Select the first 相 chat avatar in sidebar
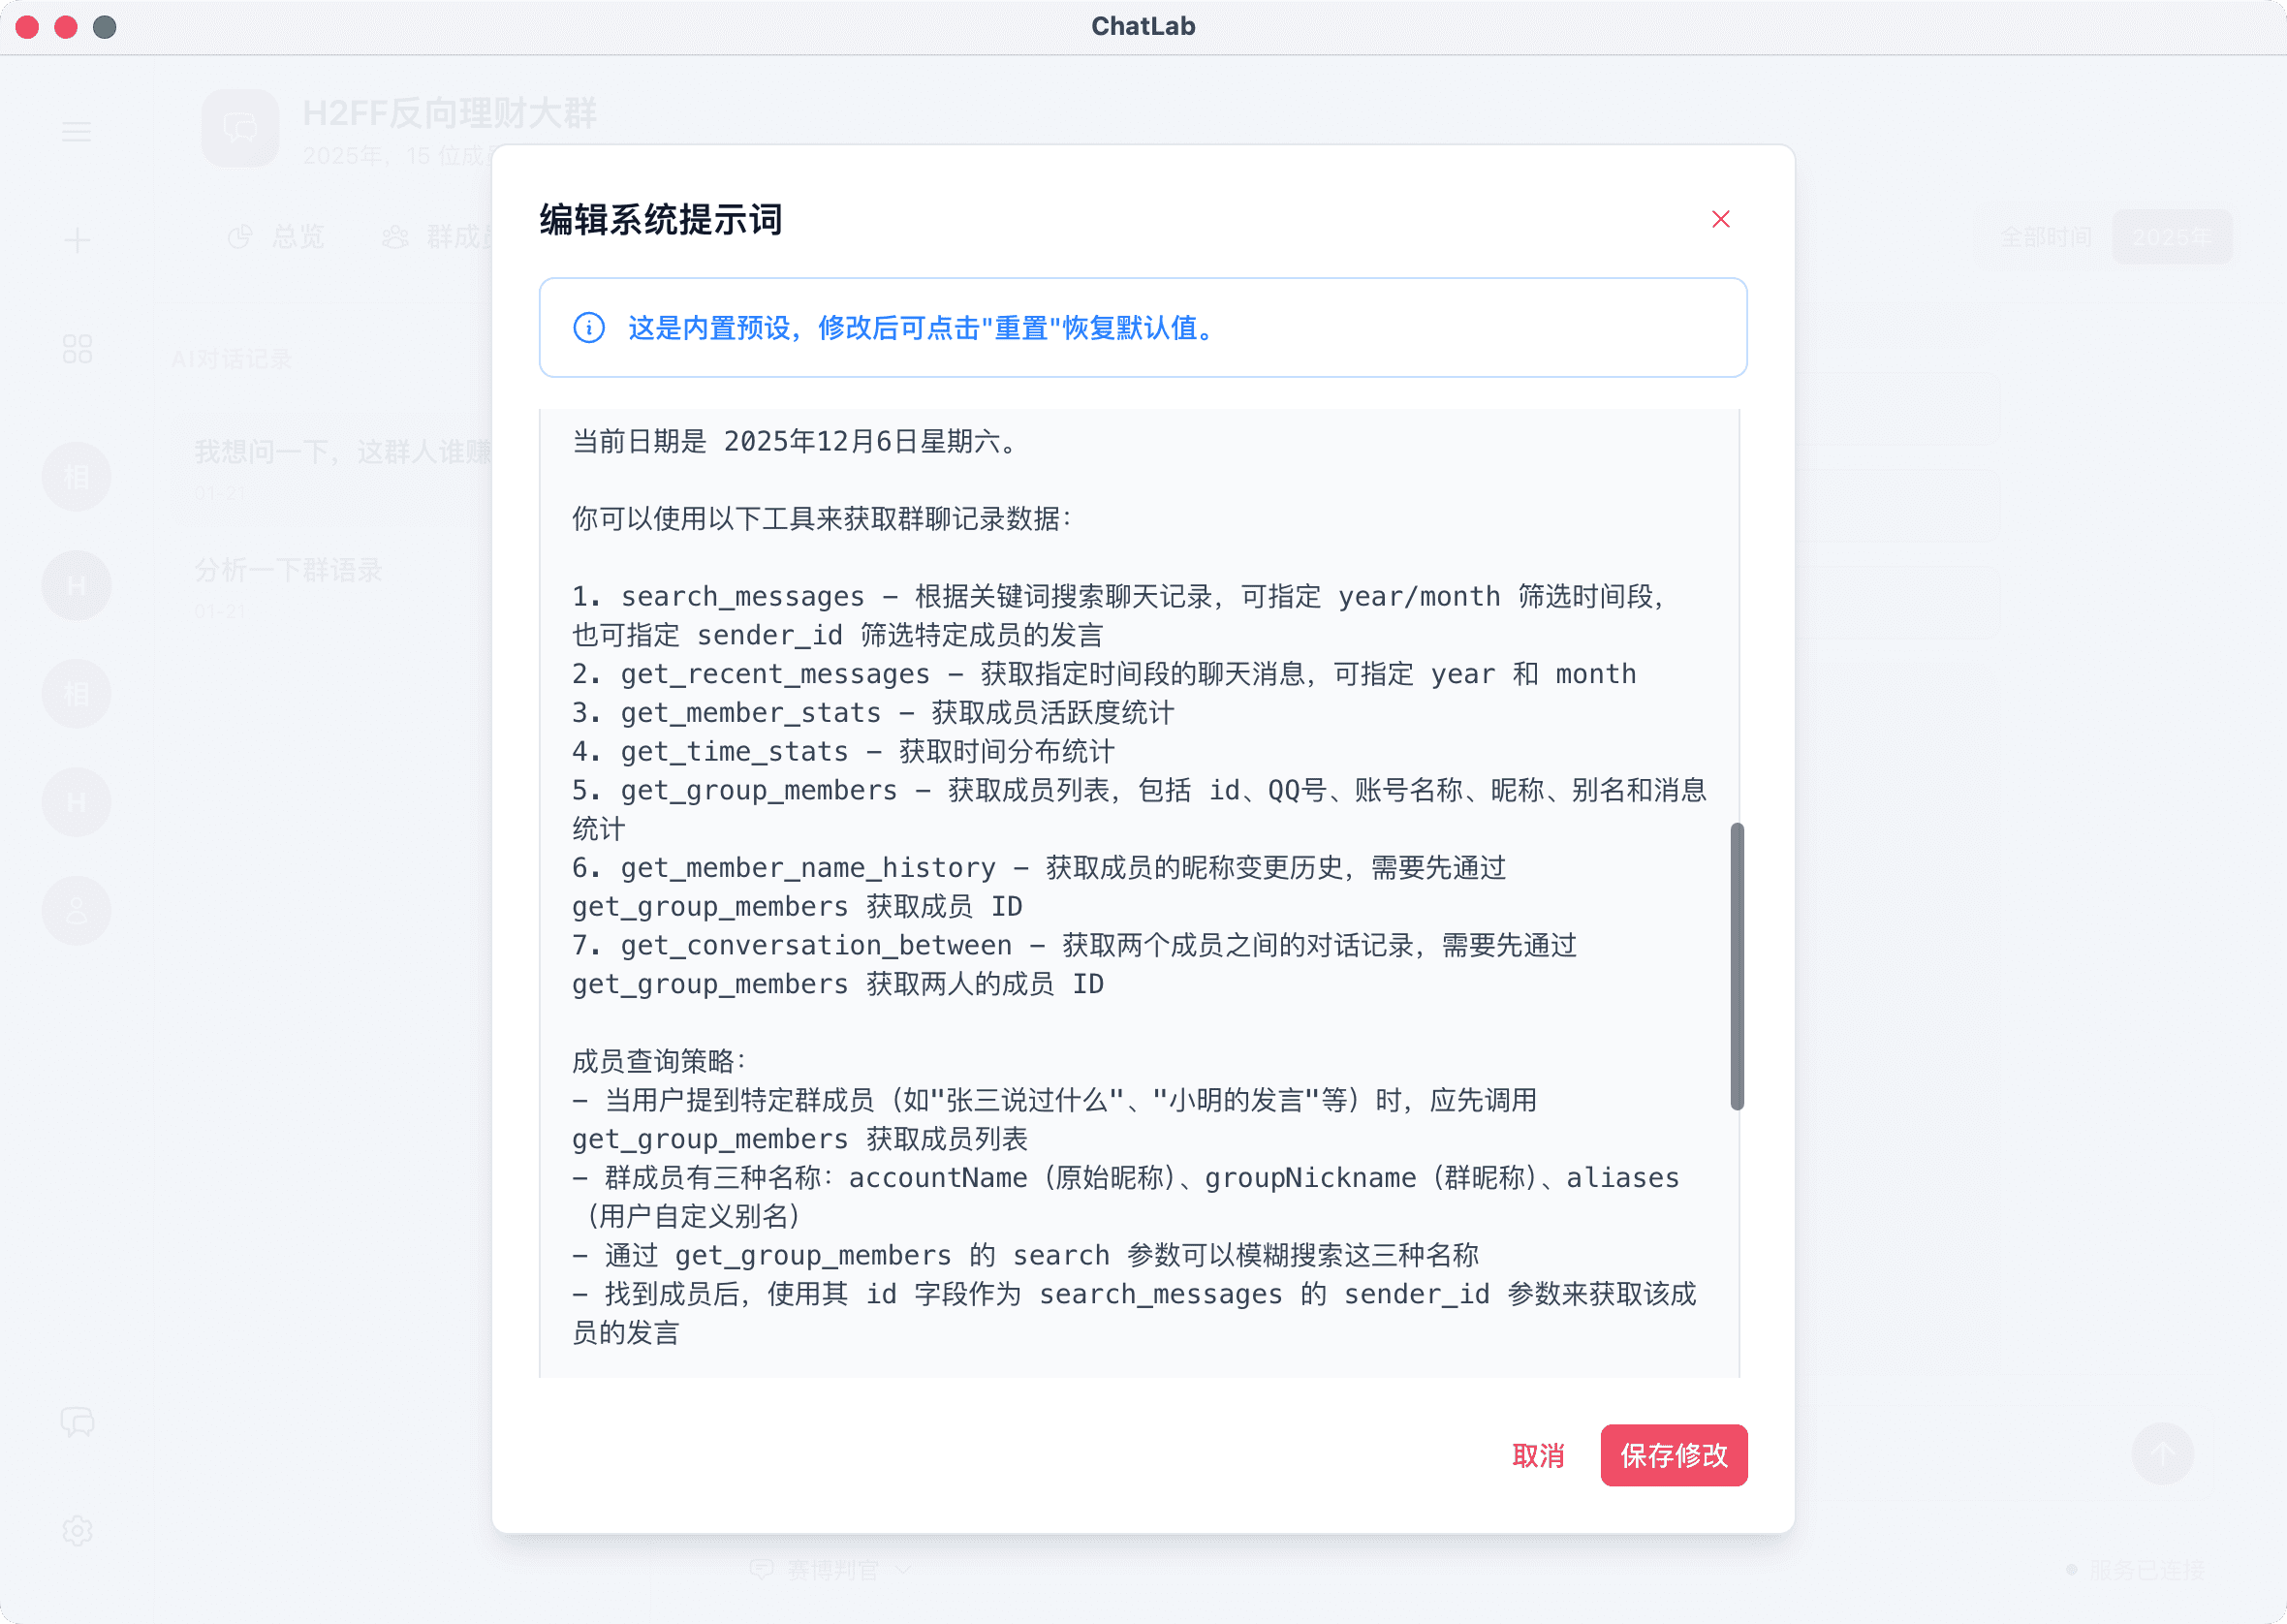Screen dimensions: 2287x1624 point(77,477)
